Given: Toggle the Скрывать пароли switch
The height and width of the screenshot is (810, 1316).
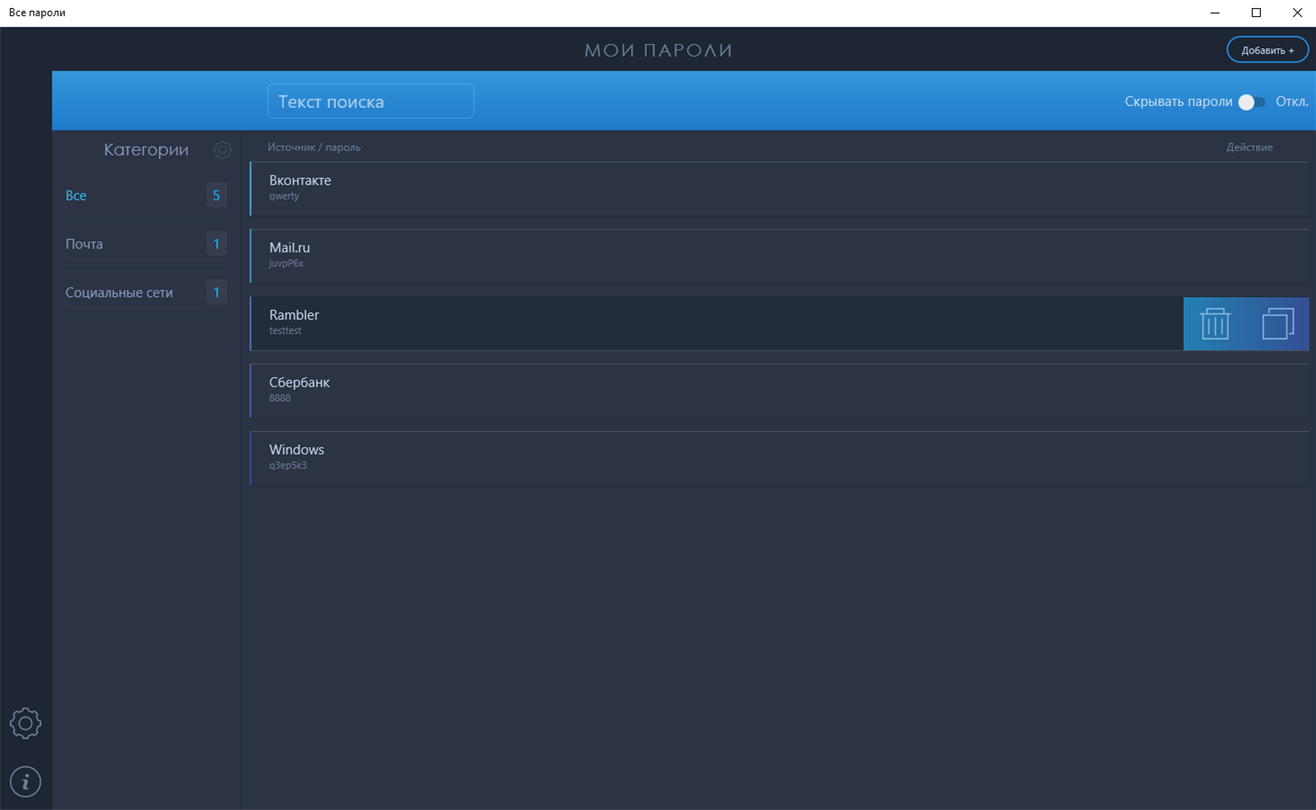Looking at the screenshot, I should [1252, 102].
